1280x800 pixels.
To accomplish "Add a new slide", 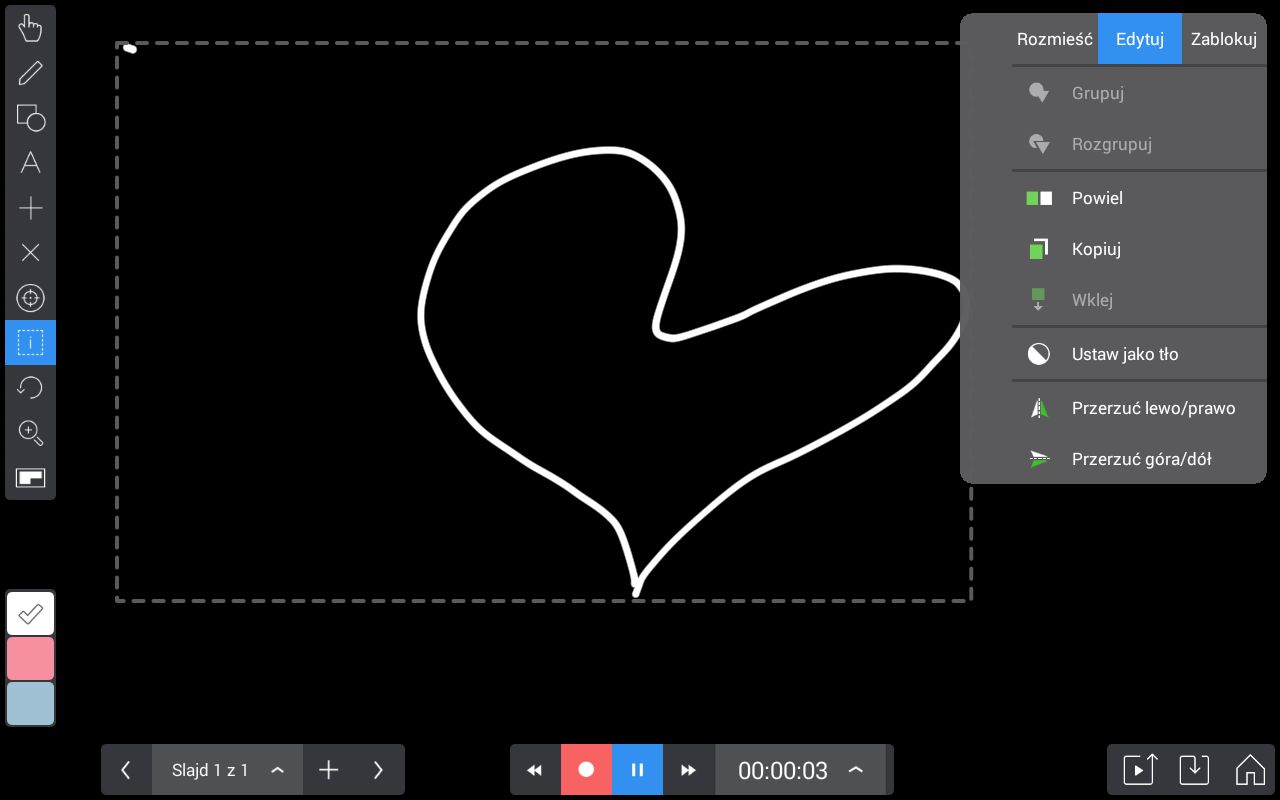I will click(328, 770).
